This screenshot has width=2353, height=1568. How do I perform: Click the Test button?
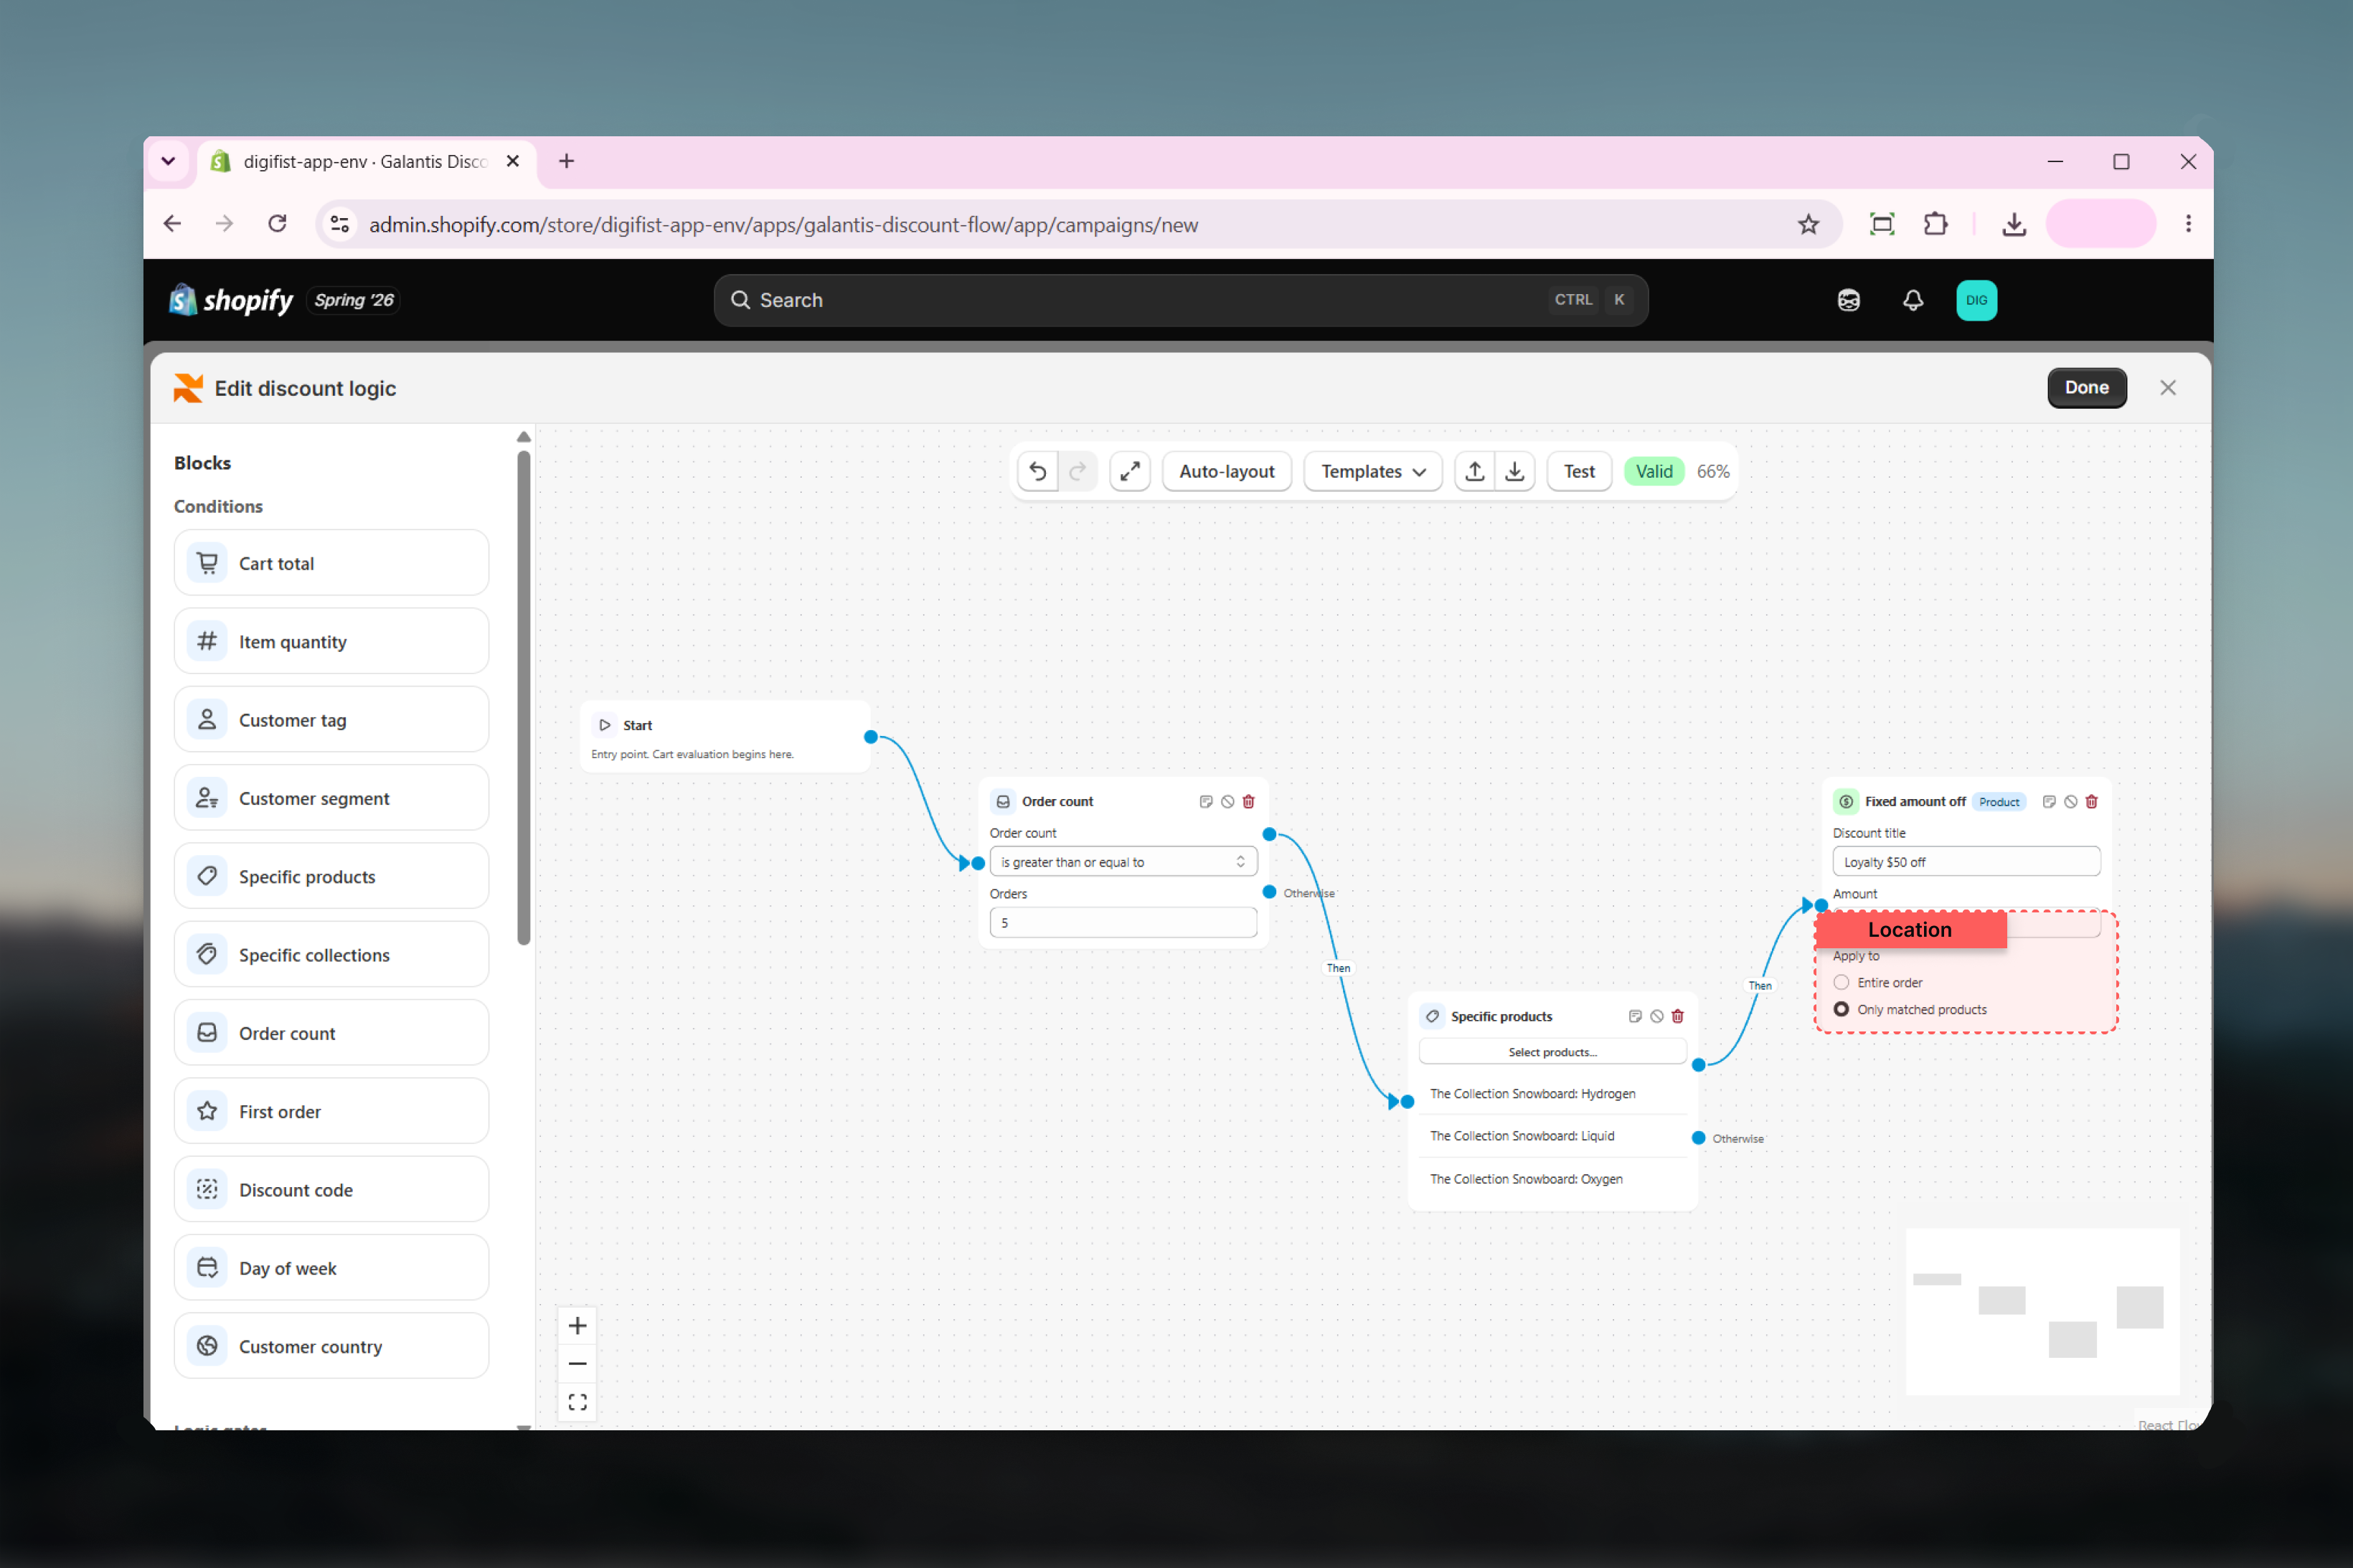tap(1578, 471)
